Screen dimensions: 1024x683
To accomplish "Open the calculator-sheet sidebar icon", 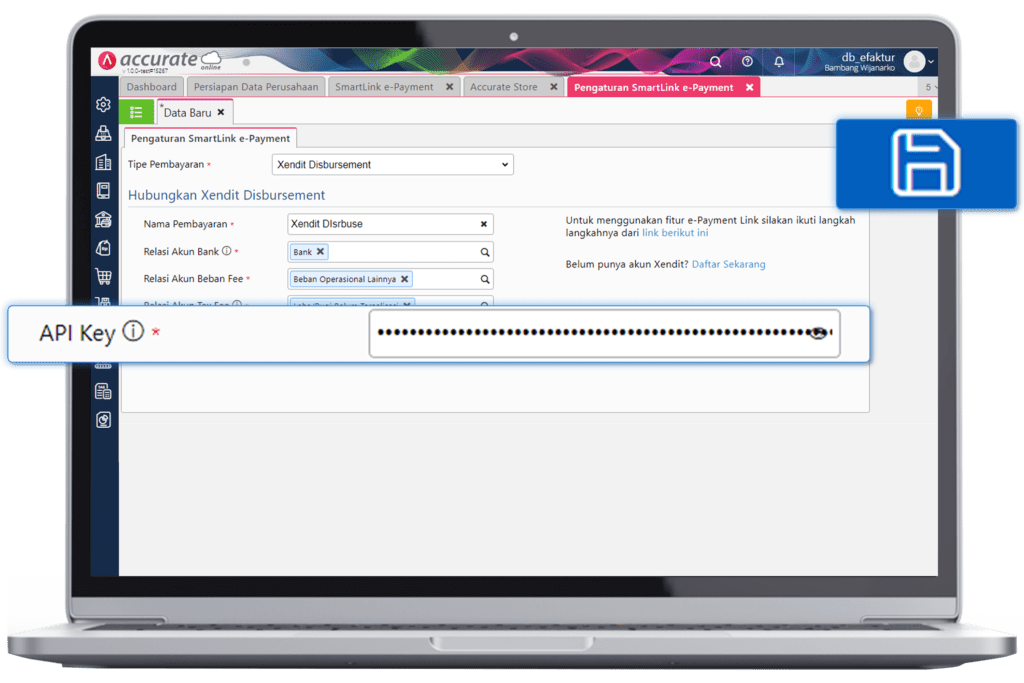I will [103, 391].
